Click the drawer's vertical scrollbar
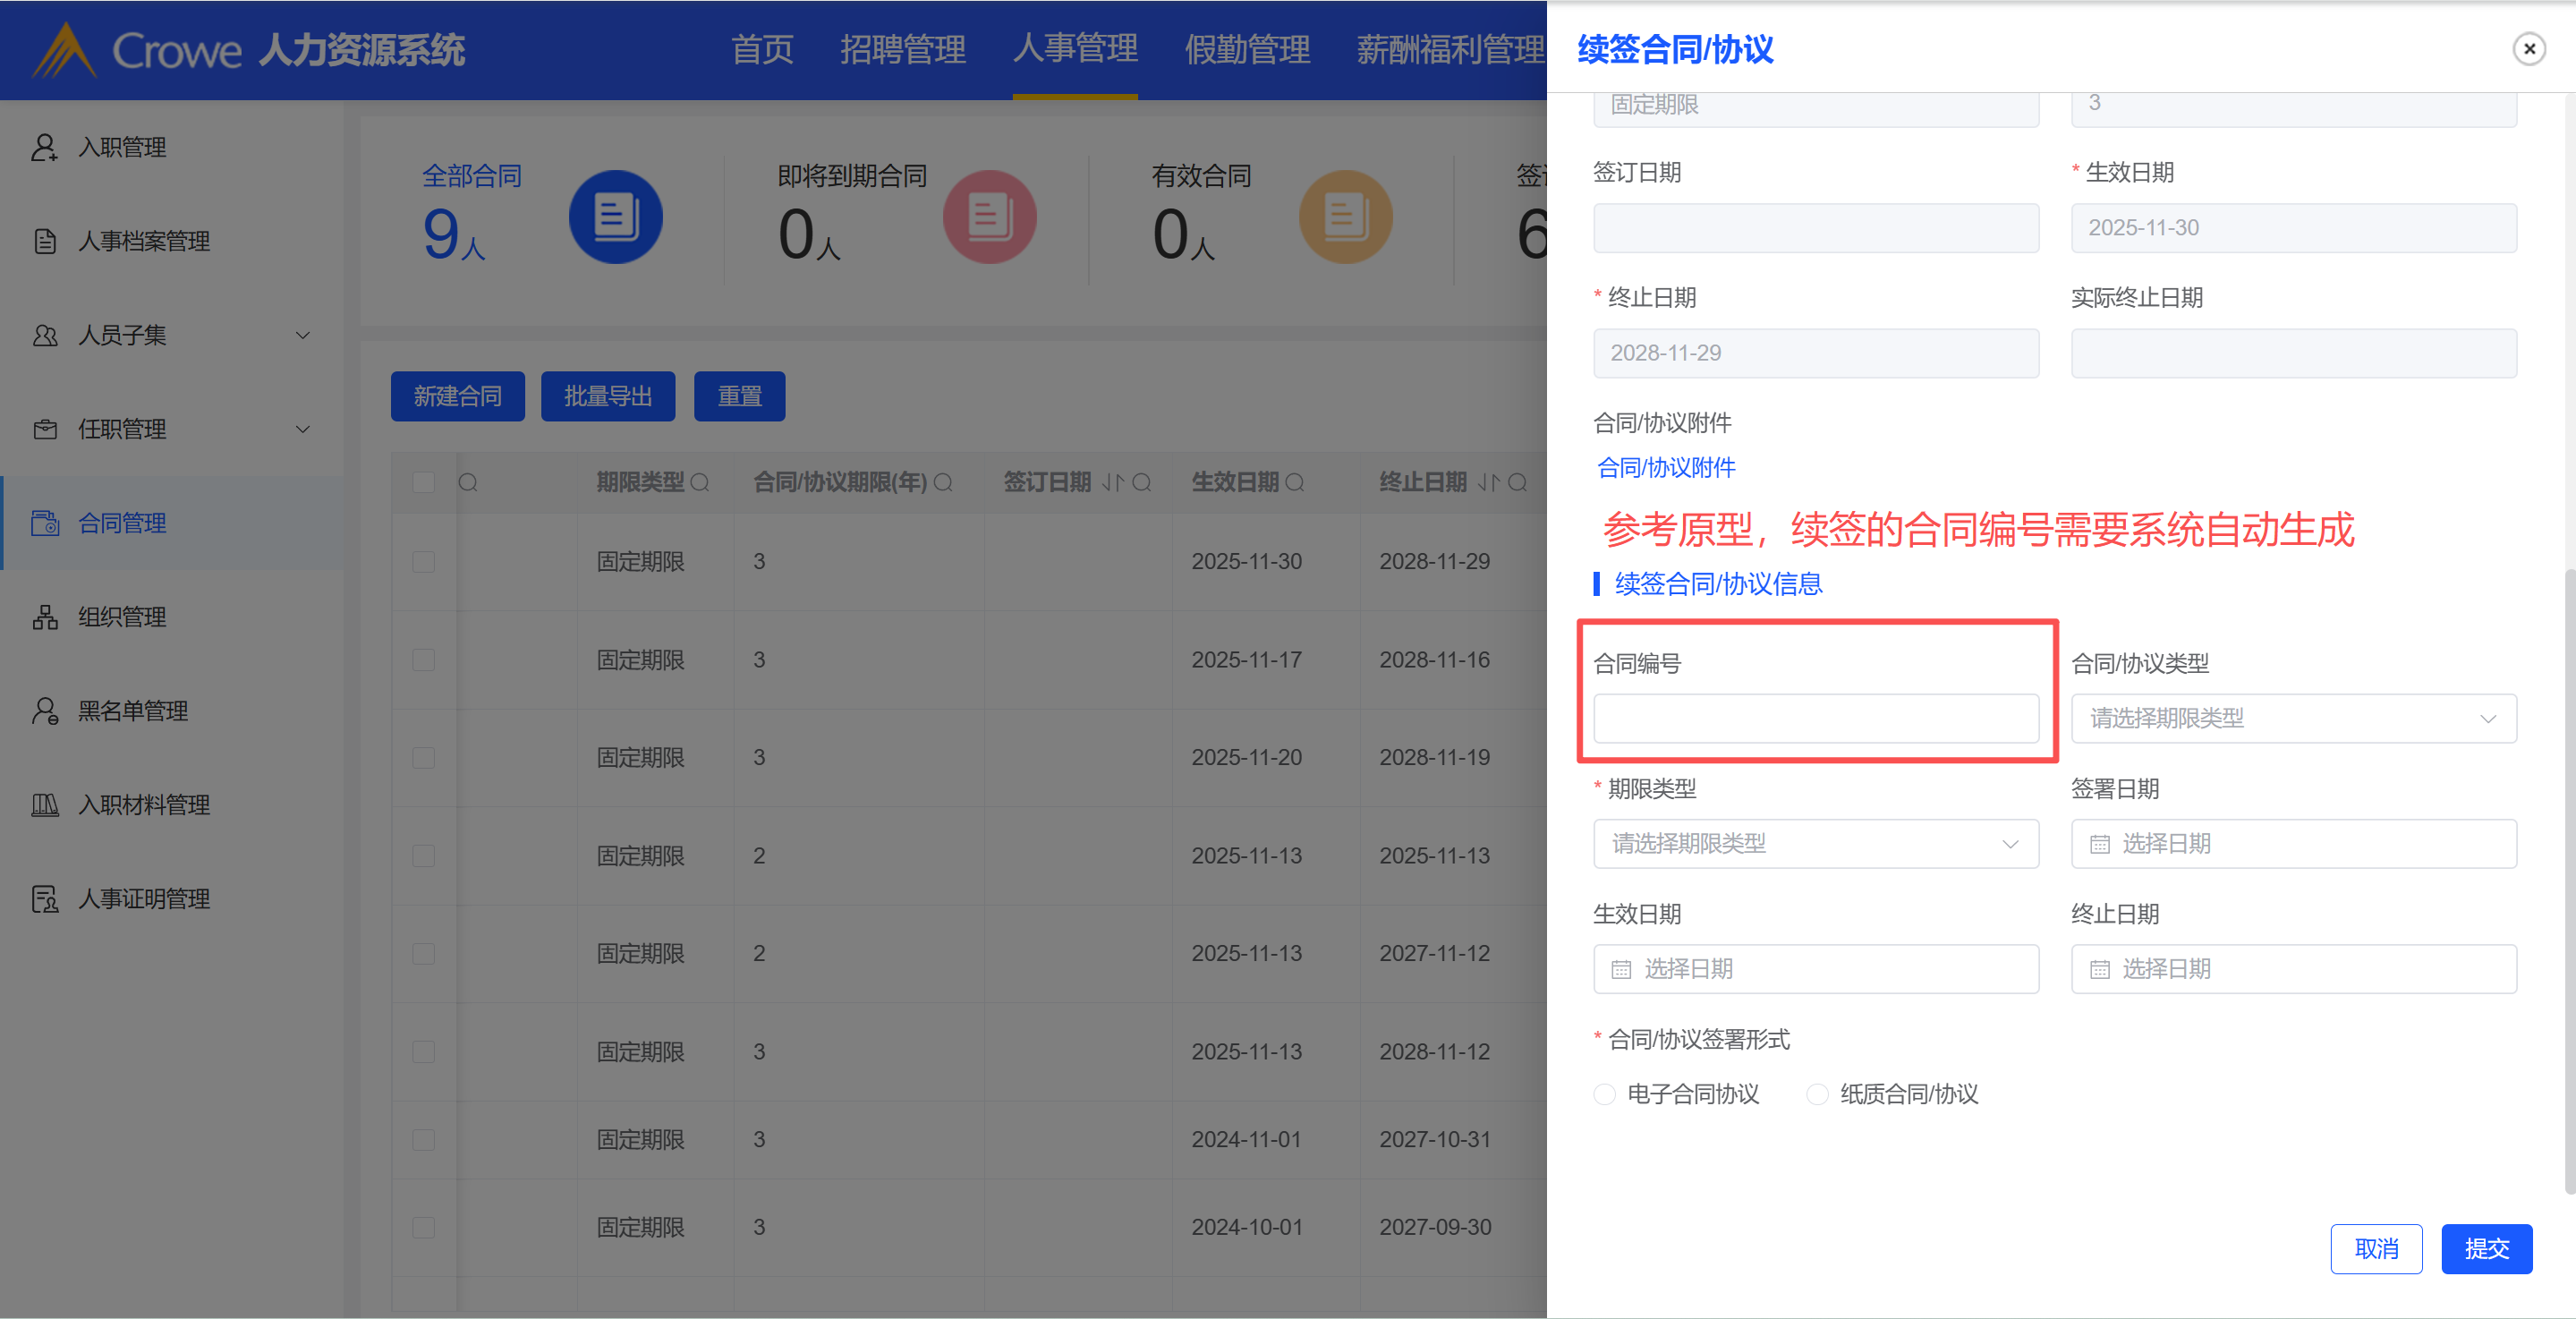This screenshot has height=1319, width=2576. point(2568,880)
